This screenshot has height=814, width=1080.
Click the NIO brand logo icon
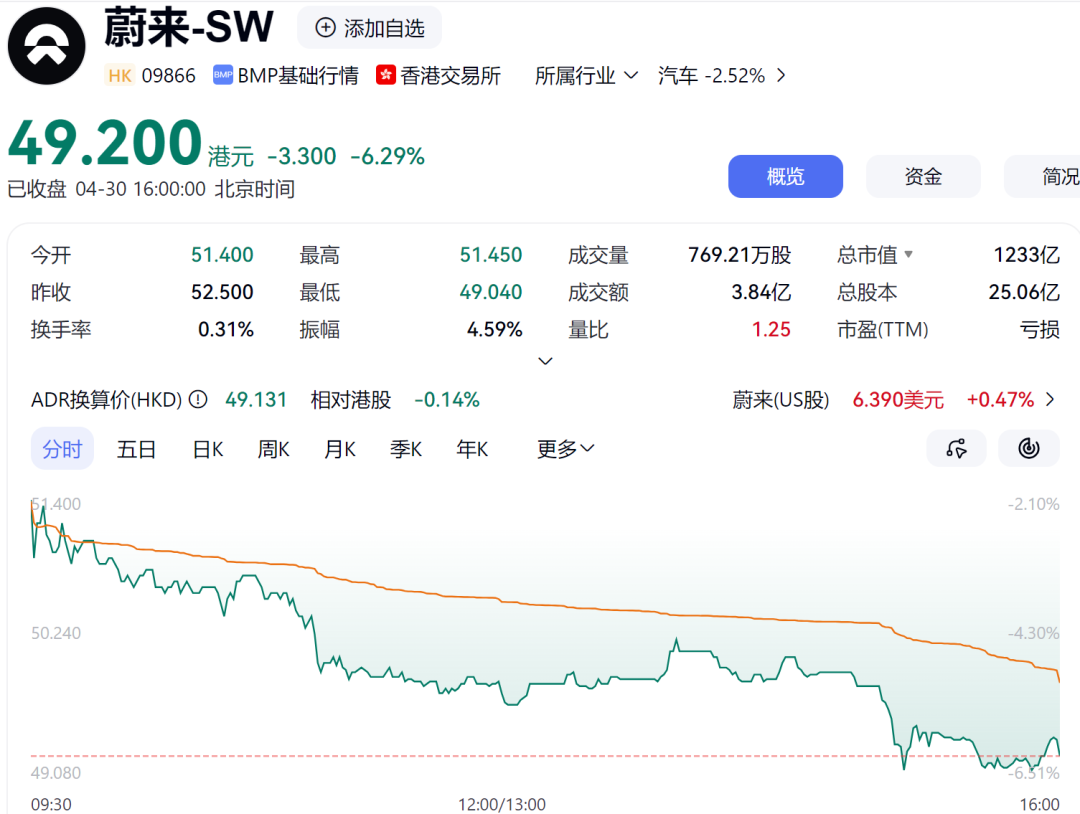(x=46, y=45)
